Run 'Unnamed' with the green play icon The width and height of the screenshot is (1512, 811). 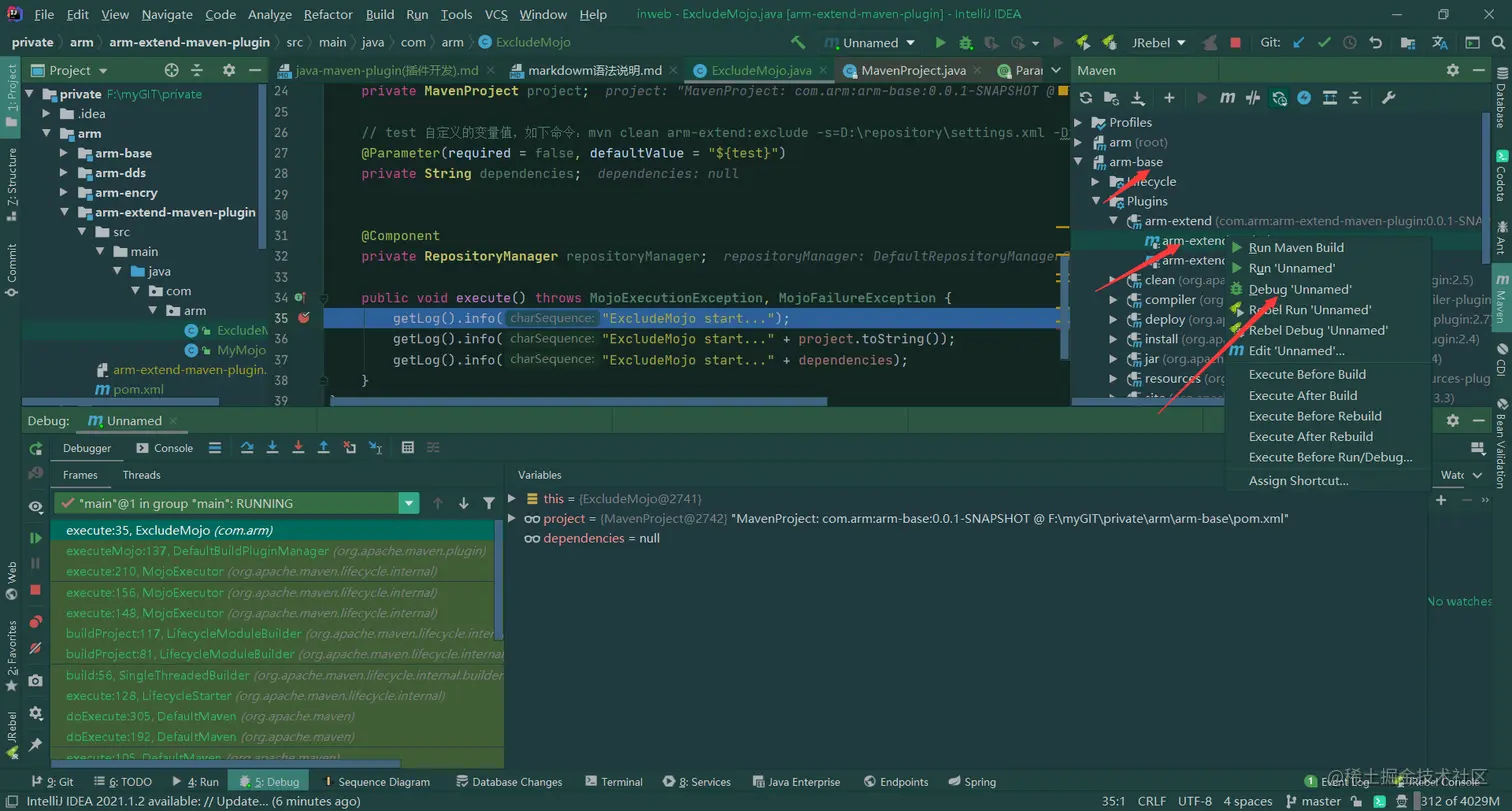pyautogui.click(x=940, y=43)
